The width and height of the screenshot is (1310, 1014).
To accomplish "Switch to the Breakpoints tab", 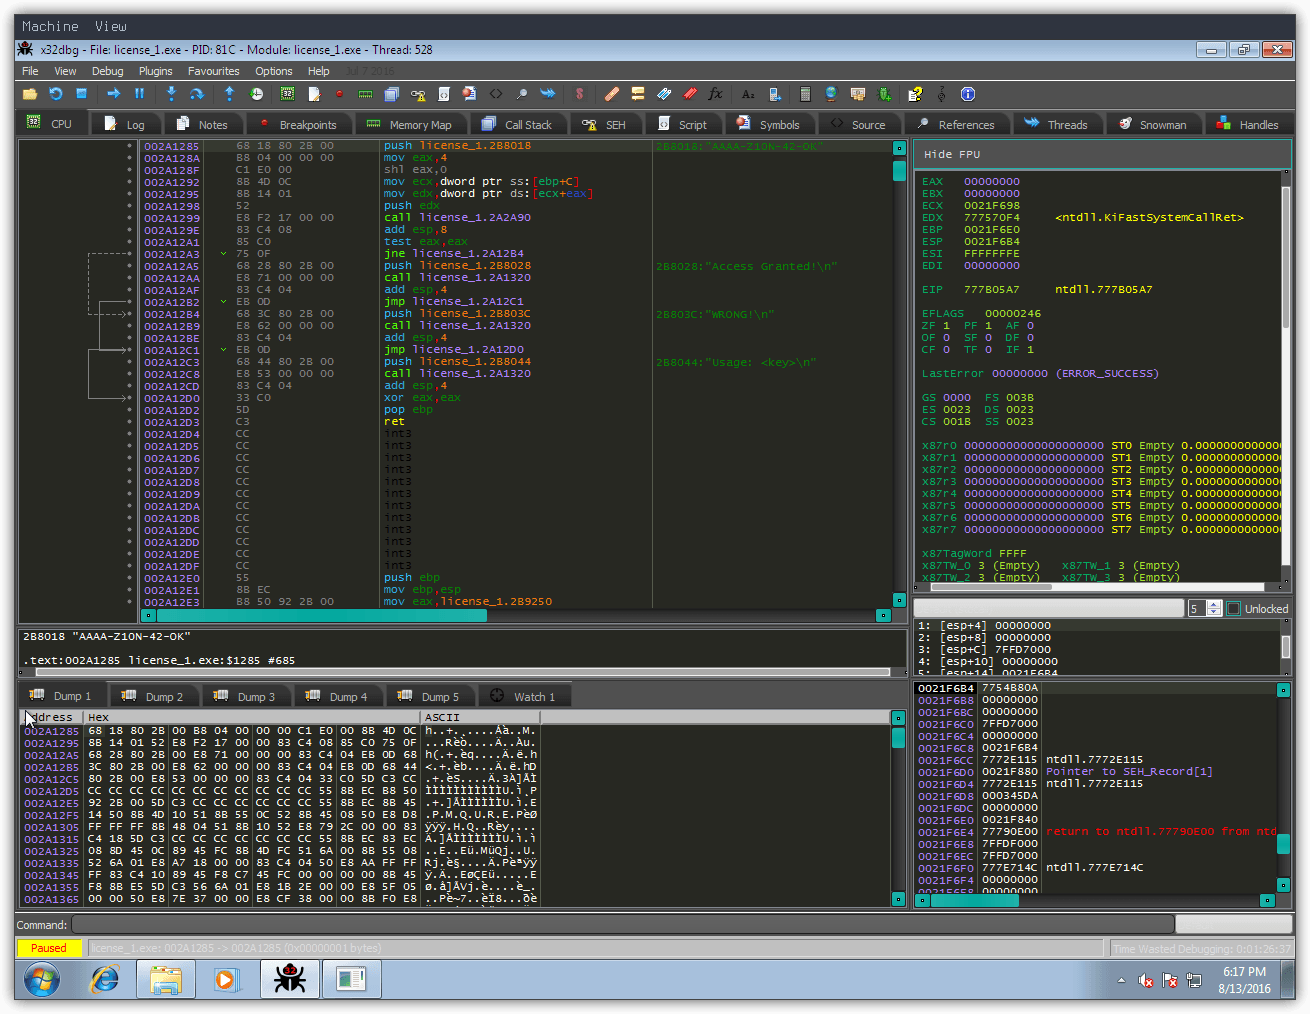I will tap(298, 124).
